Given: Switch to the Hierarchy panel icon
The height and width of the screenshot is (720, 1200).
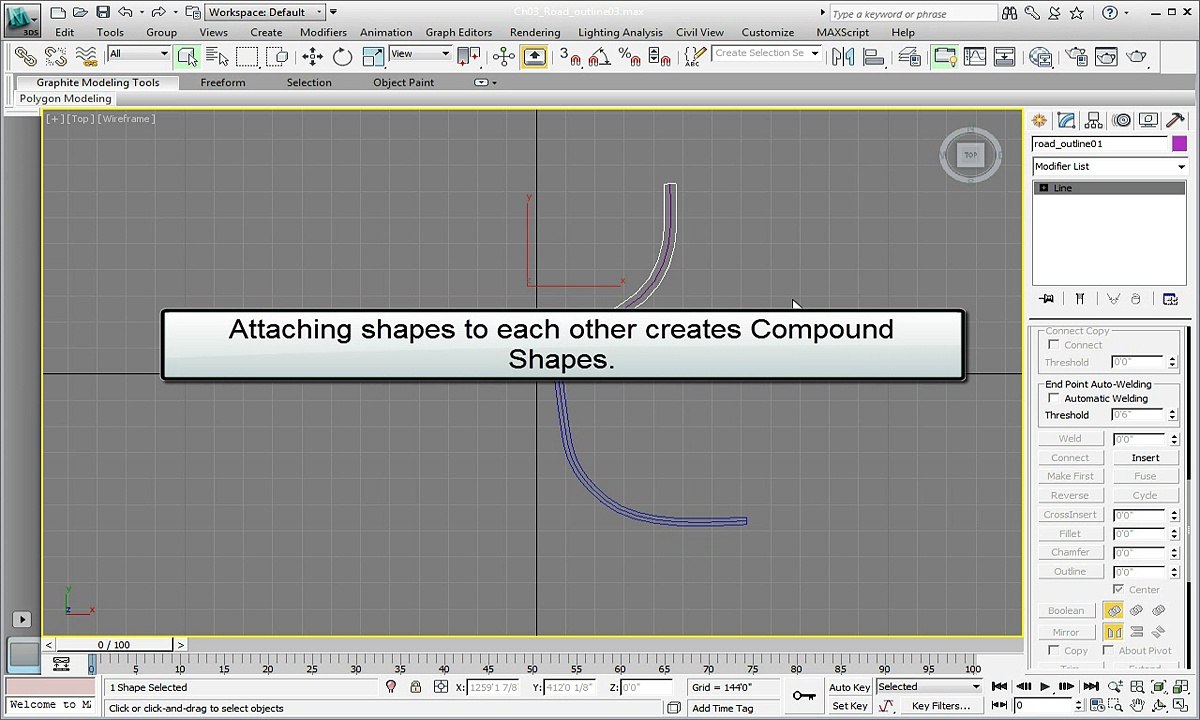Looking at the screenshot, I should click(x=1094, y=120).
